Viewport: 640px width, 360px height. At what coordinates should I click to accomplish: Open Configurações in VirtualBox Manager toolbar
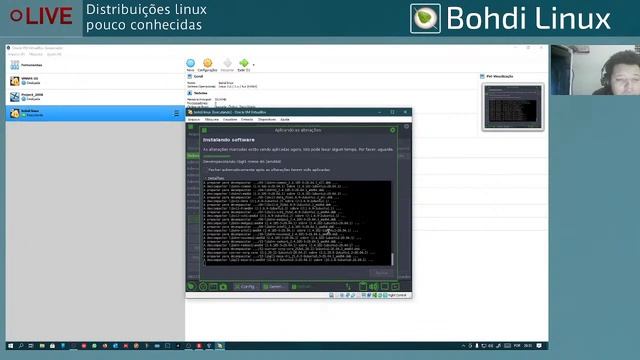(x=207, y=65)
